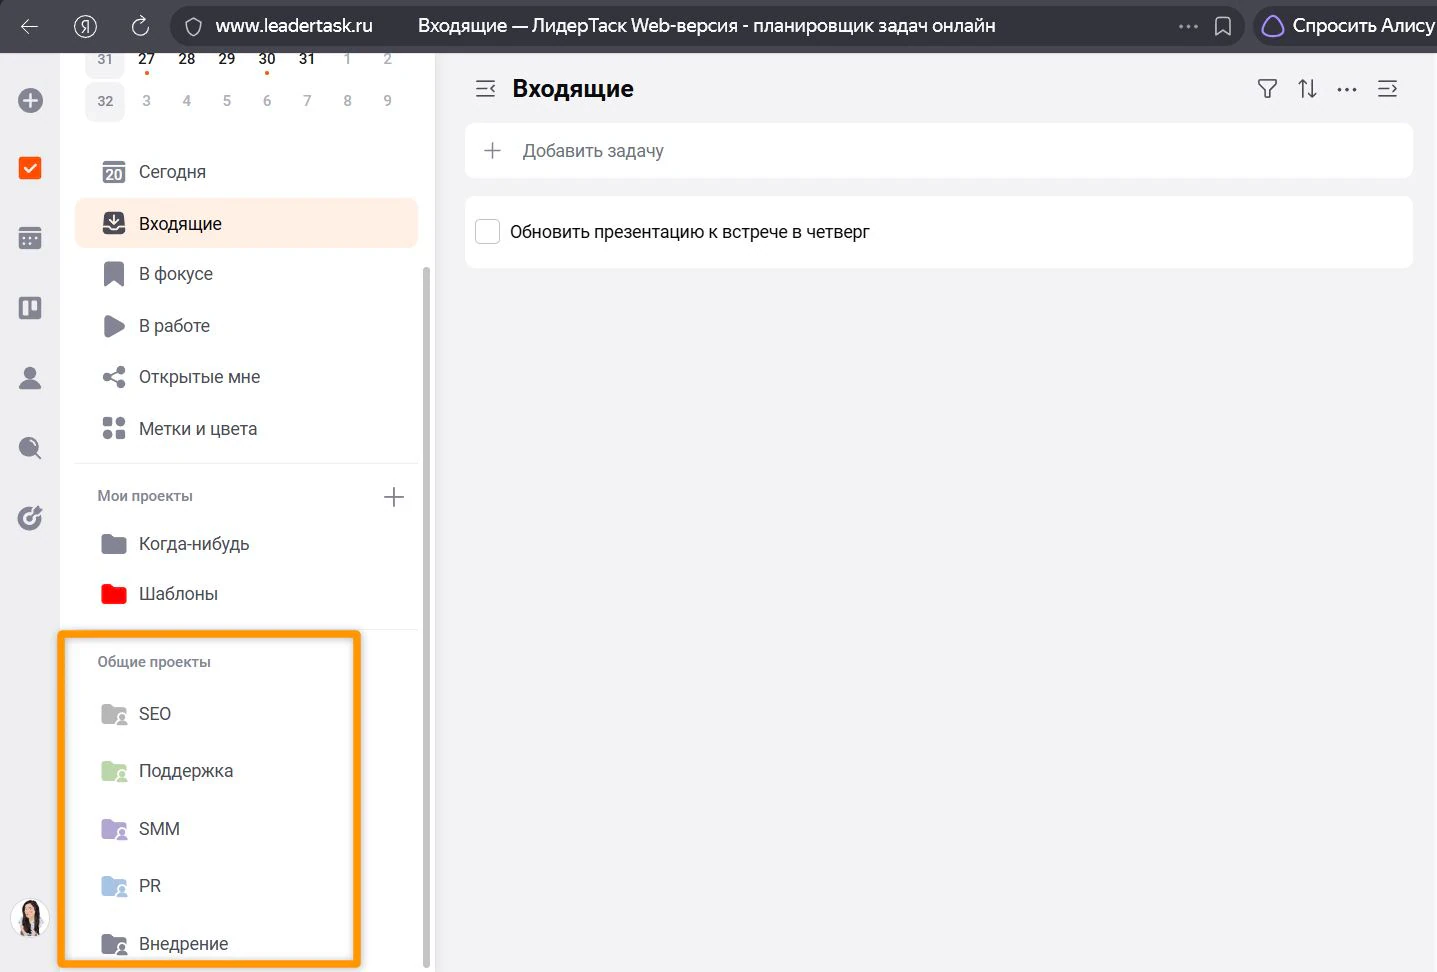Open Входящие list
Viewport: 1437px width, 972px height.
point(246,223)
